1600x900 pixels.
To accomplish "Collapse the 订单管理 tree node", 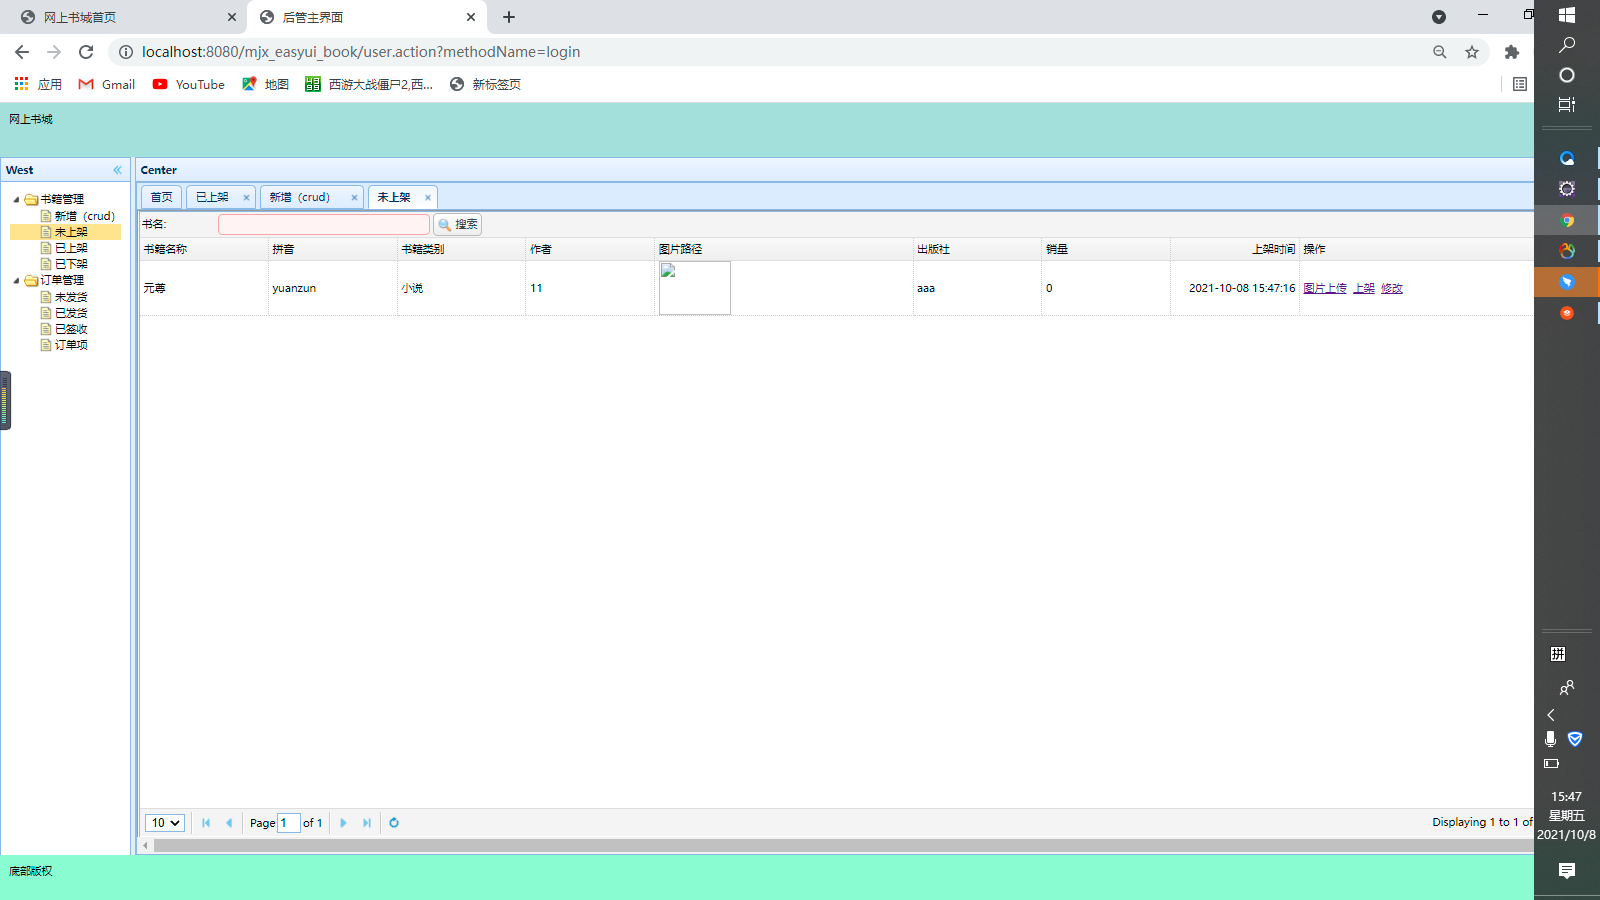I will (x=16, y=281).
